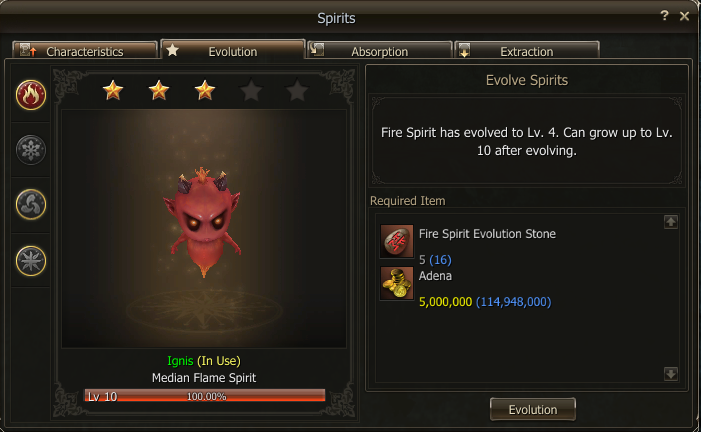
Task: Click the Adena gold coins icon
Action: coord(397,283)
